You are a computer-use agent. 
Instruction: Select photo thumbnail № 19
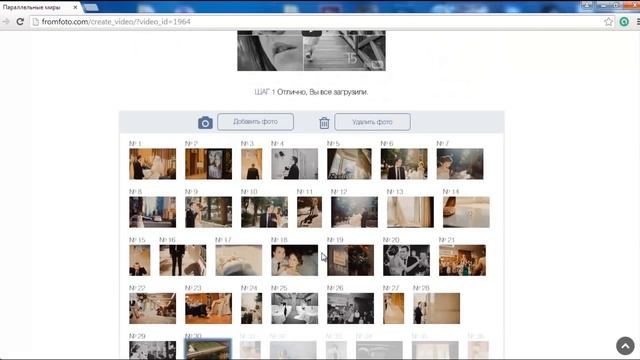(x=350, y=260)
